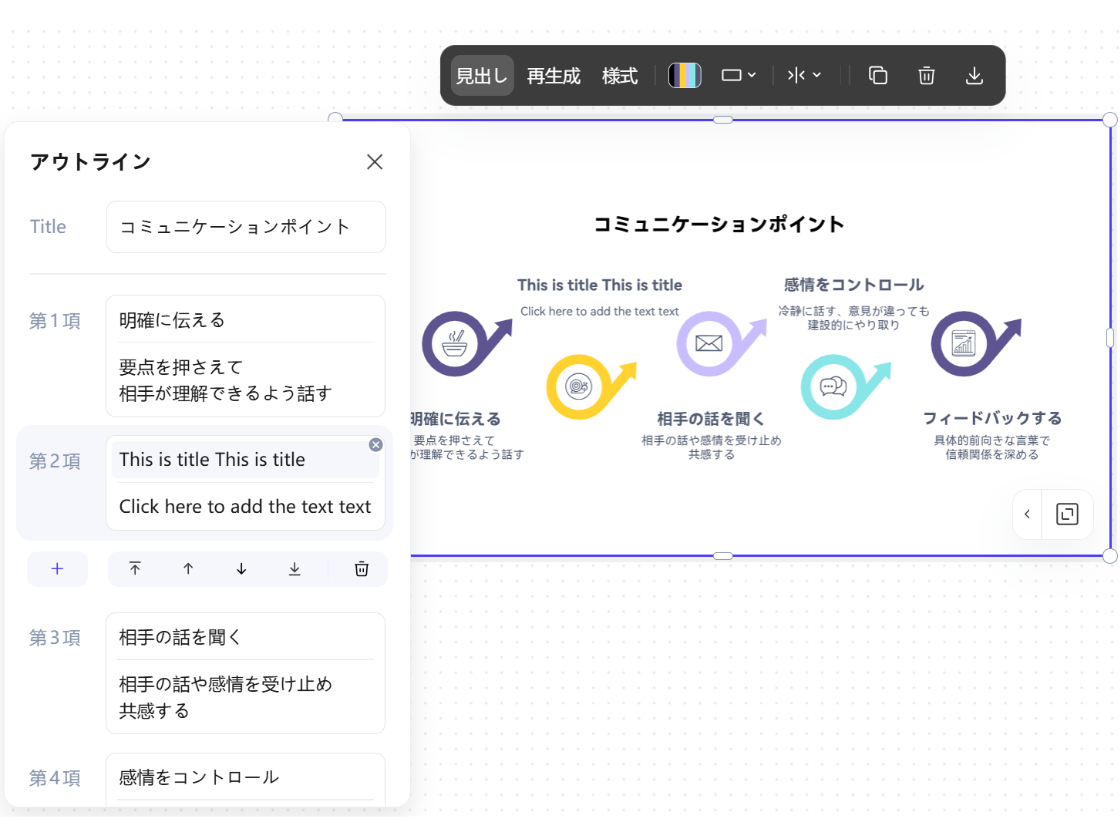Duplicate the selected infographic element
This screenshot has height=840, width=1120.
click(878, 75)
